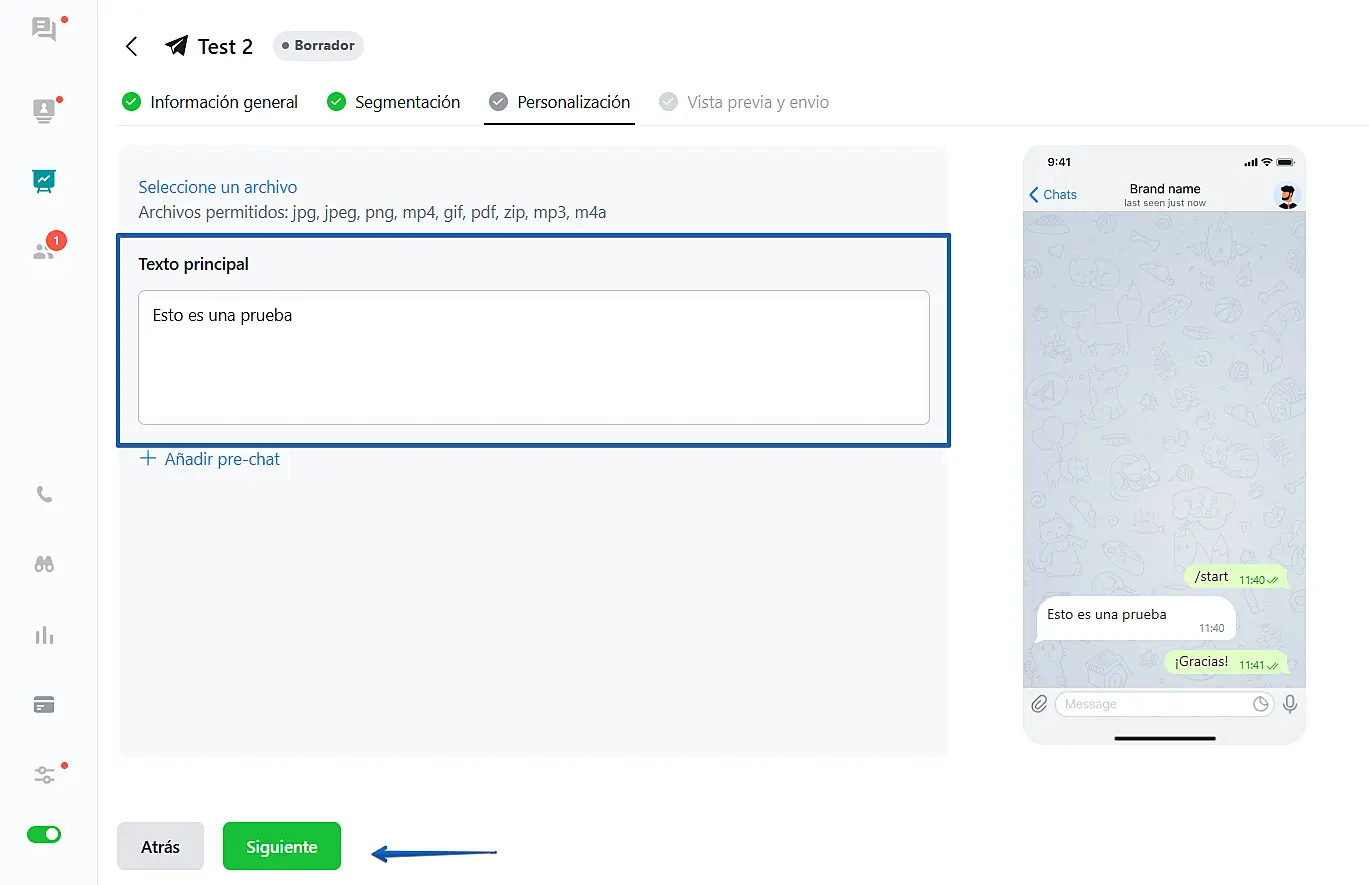Click the Atrás button
This screenshot has width=1369, height=885.
pos(160,846)
